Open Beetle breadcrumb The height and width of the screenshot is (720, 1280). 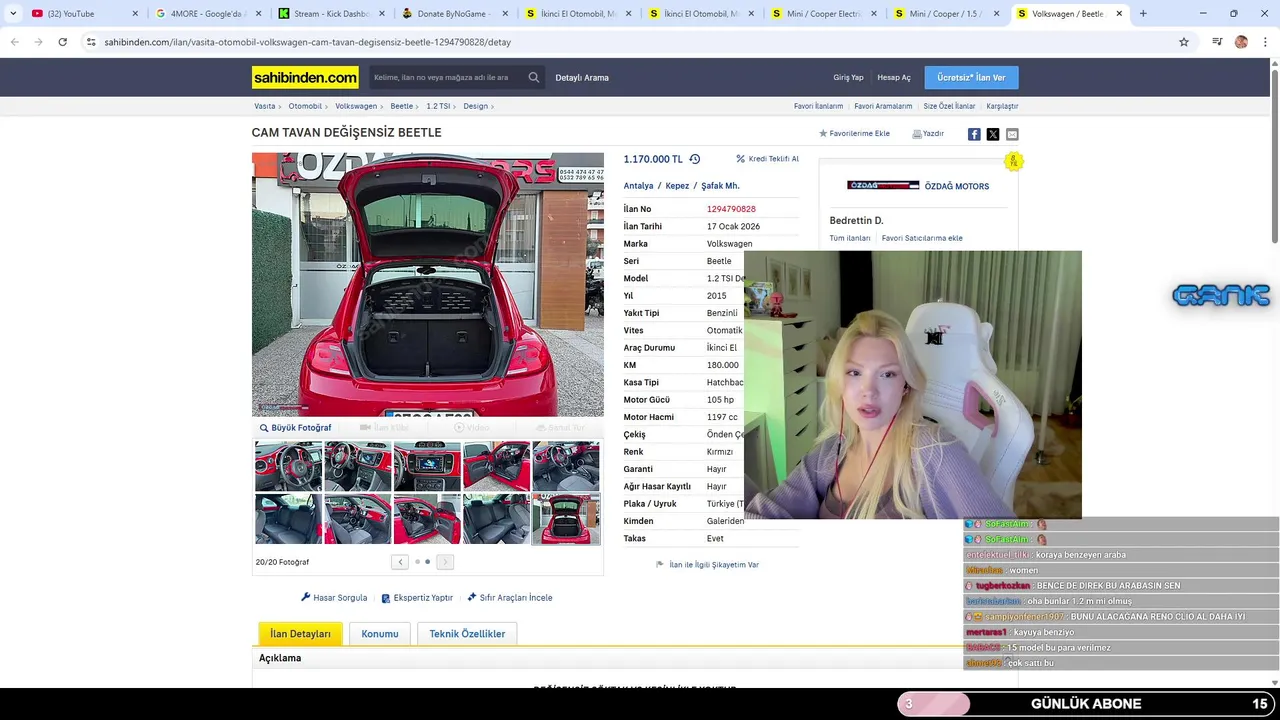coord(401,106)
